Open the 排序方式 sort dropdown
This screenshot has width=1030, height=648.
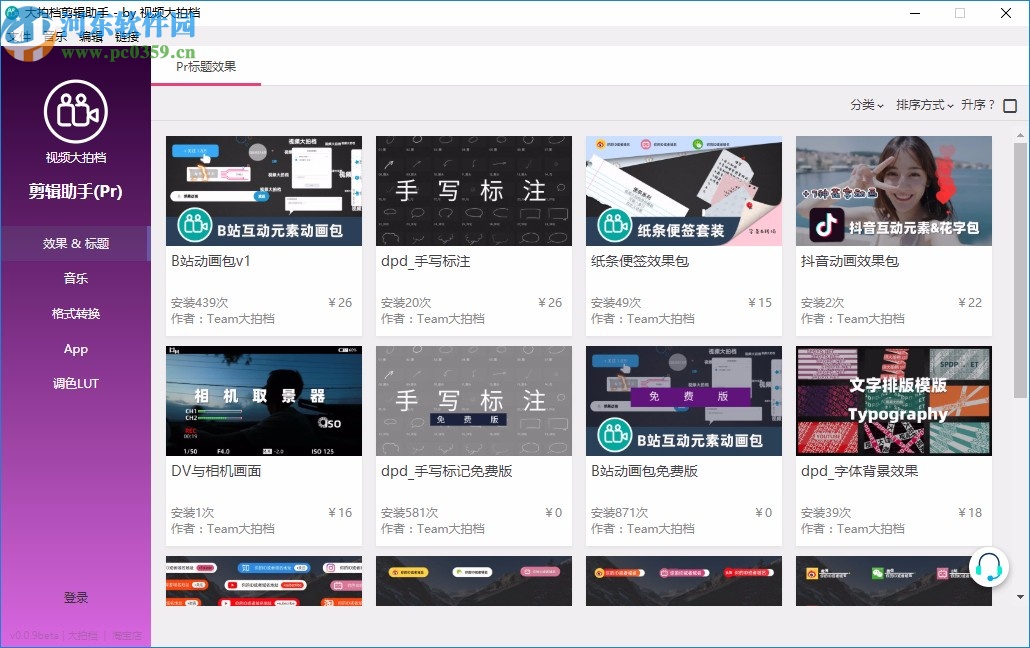pyautogui.click(x=923, y=104)
